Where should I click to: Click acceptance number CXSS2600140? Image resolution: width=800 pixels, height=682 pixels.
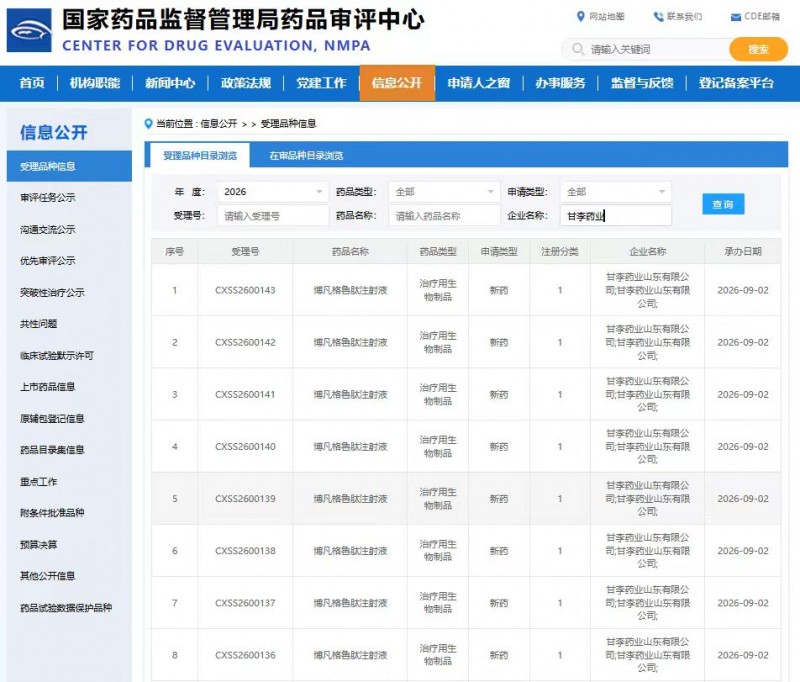(x=245, y=446)
